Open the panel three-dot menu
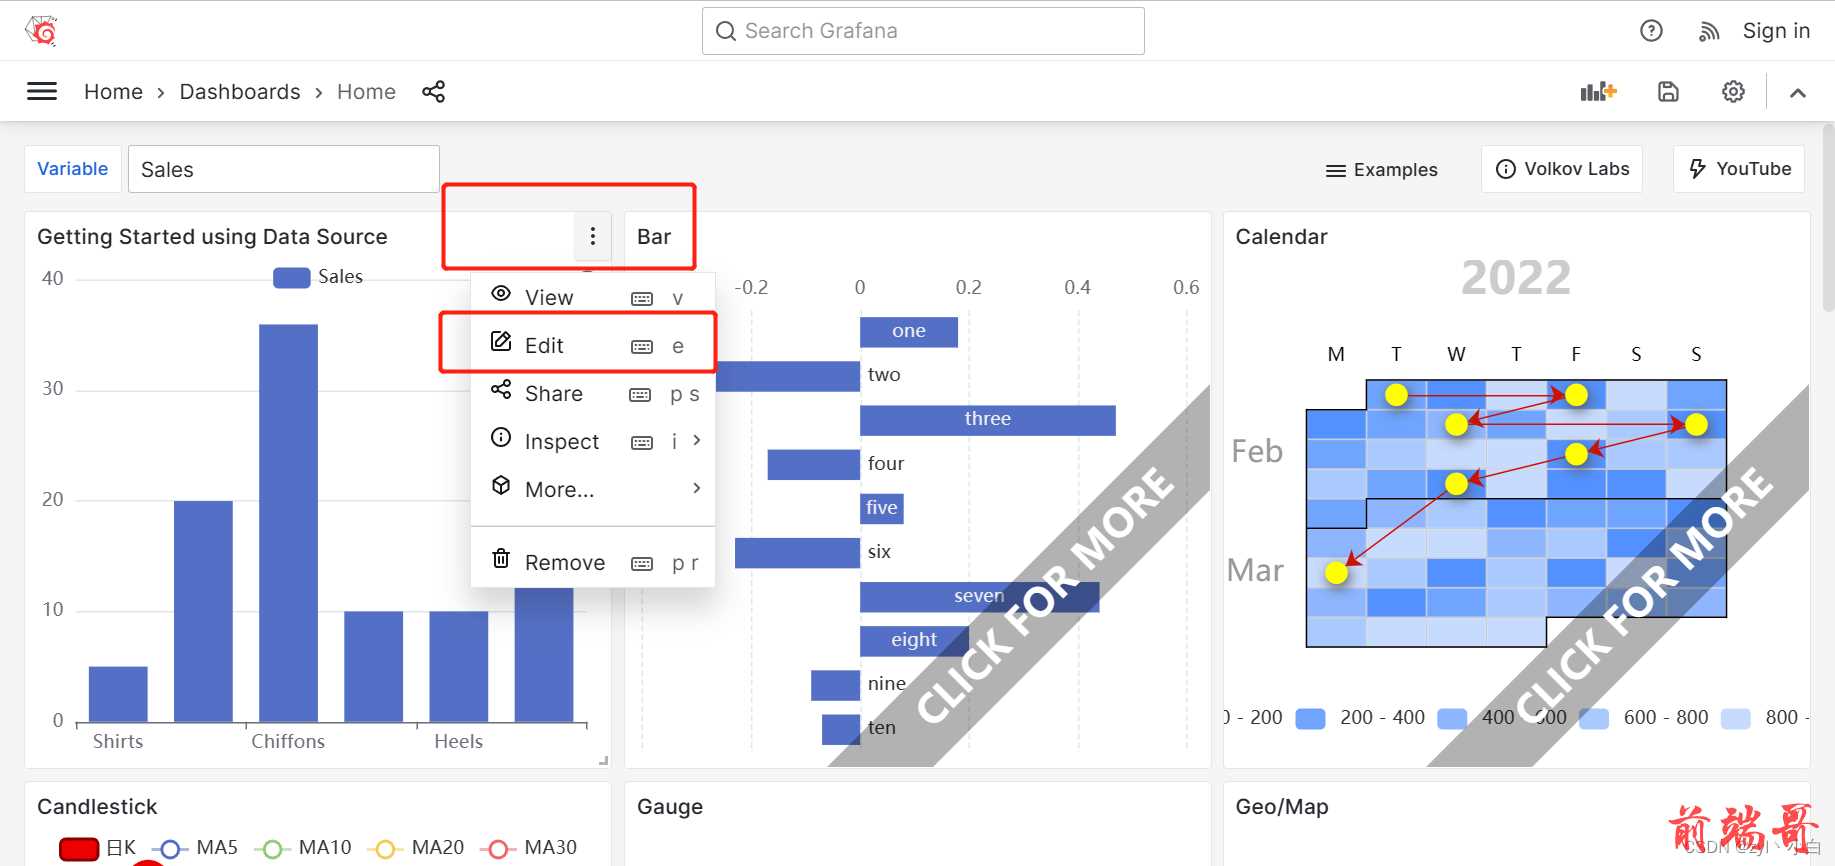This screenshot has width=1835, height=866. pyautogui.click(x=593, y=236)
